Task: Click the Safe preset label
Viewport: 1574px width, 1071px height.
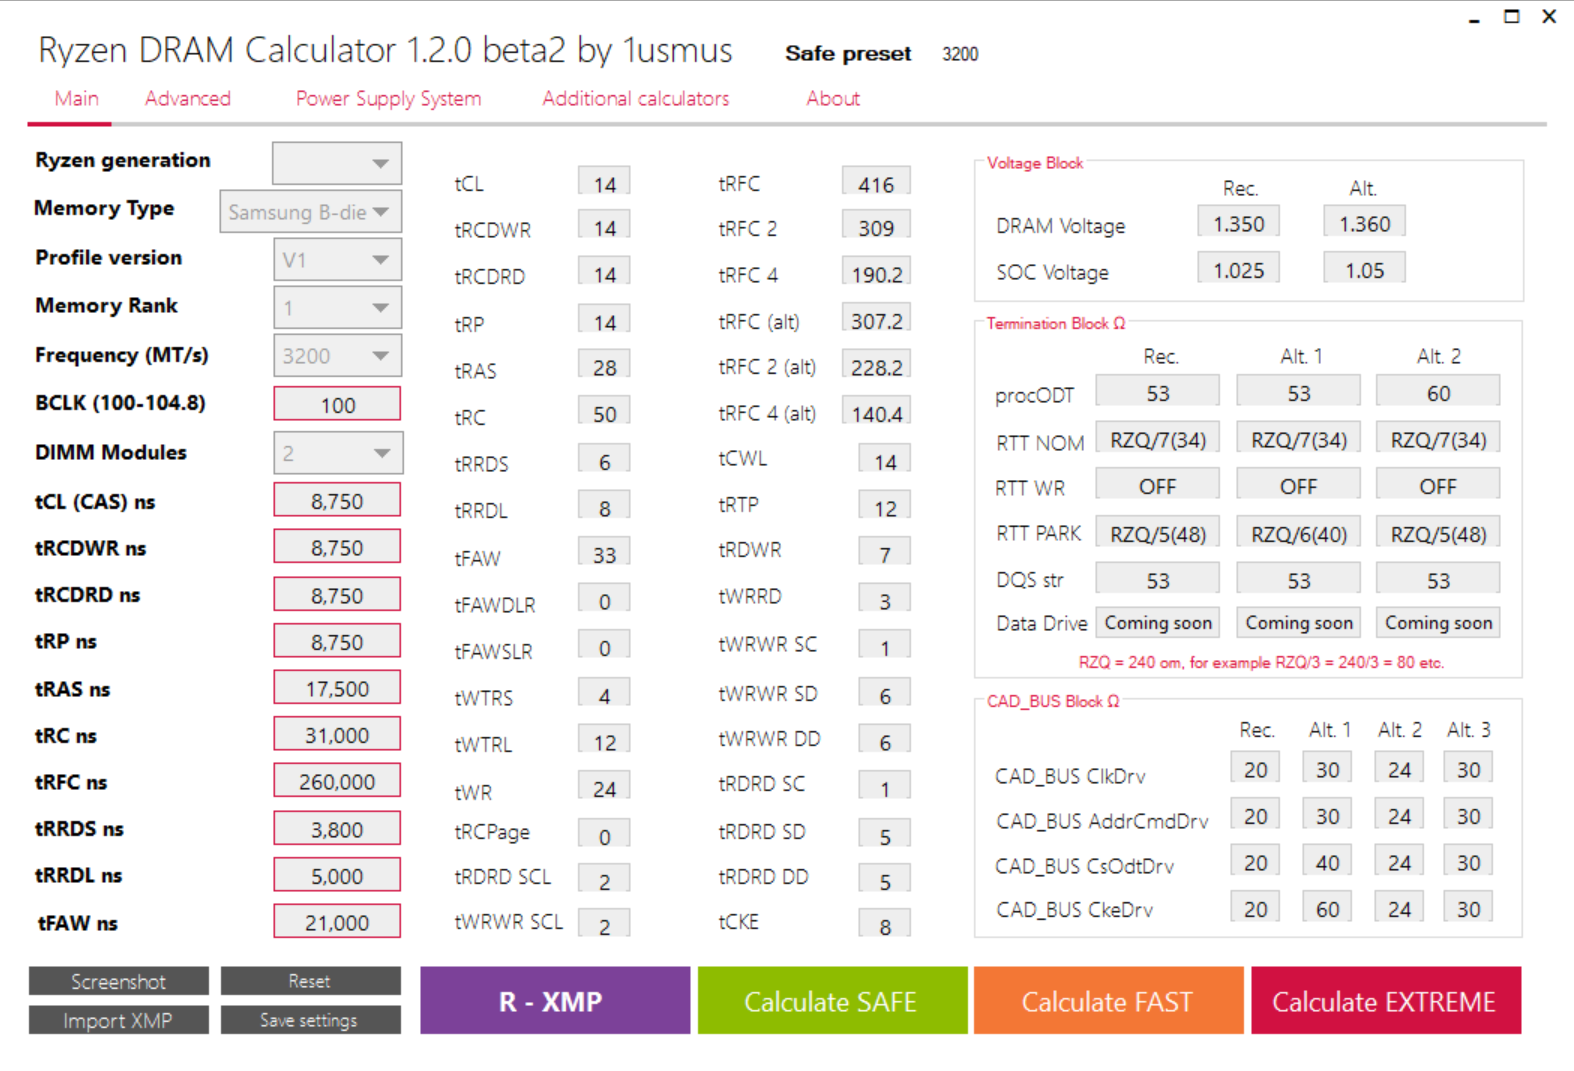Action: (x=848, y=53)
